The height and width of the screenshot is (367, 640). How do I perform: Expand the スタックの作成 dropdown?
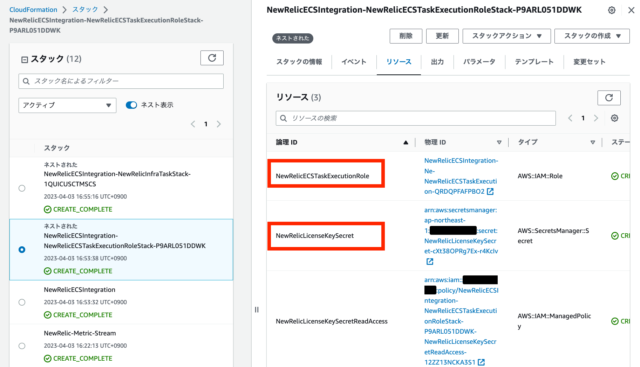click(592, 36)
